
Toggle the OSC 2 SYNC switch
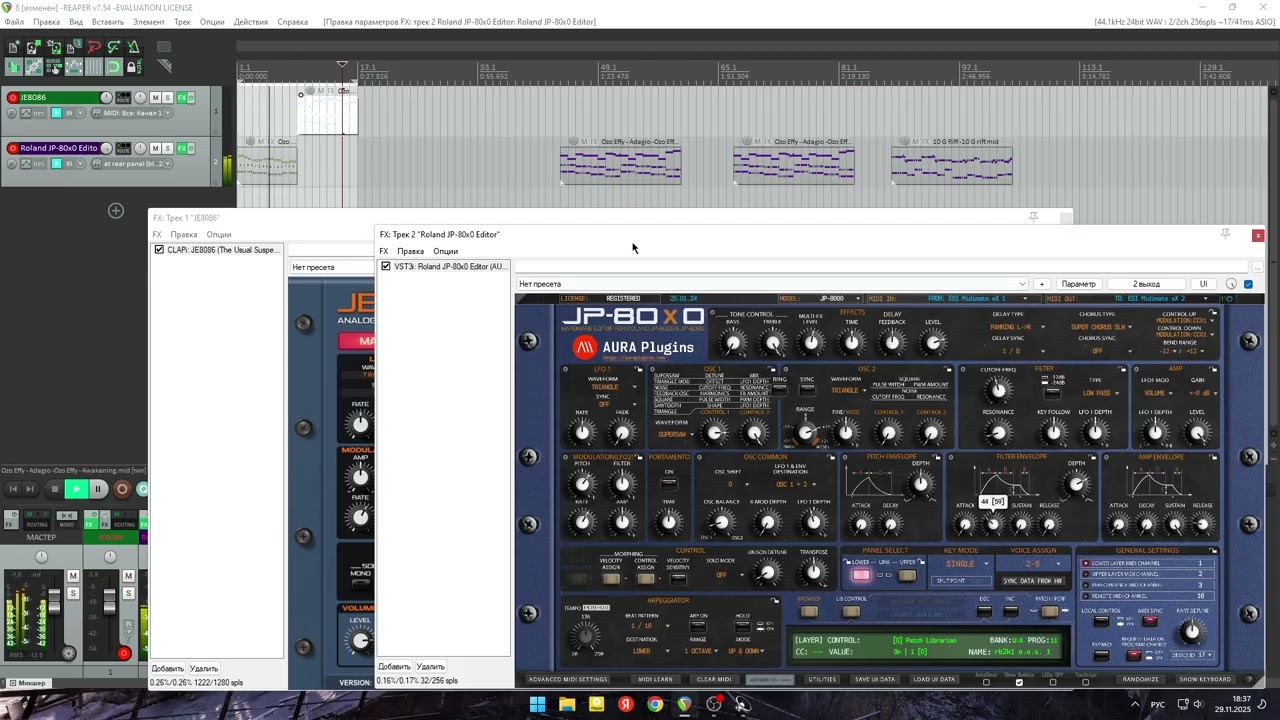[x=807, y=389]
